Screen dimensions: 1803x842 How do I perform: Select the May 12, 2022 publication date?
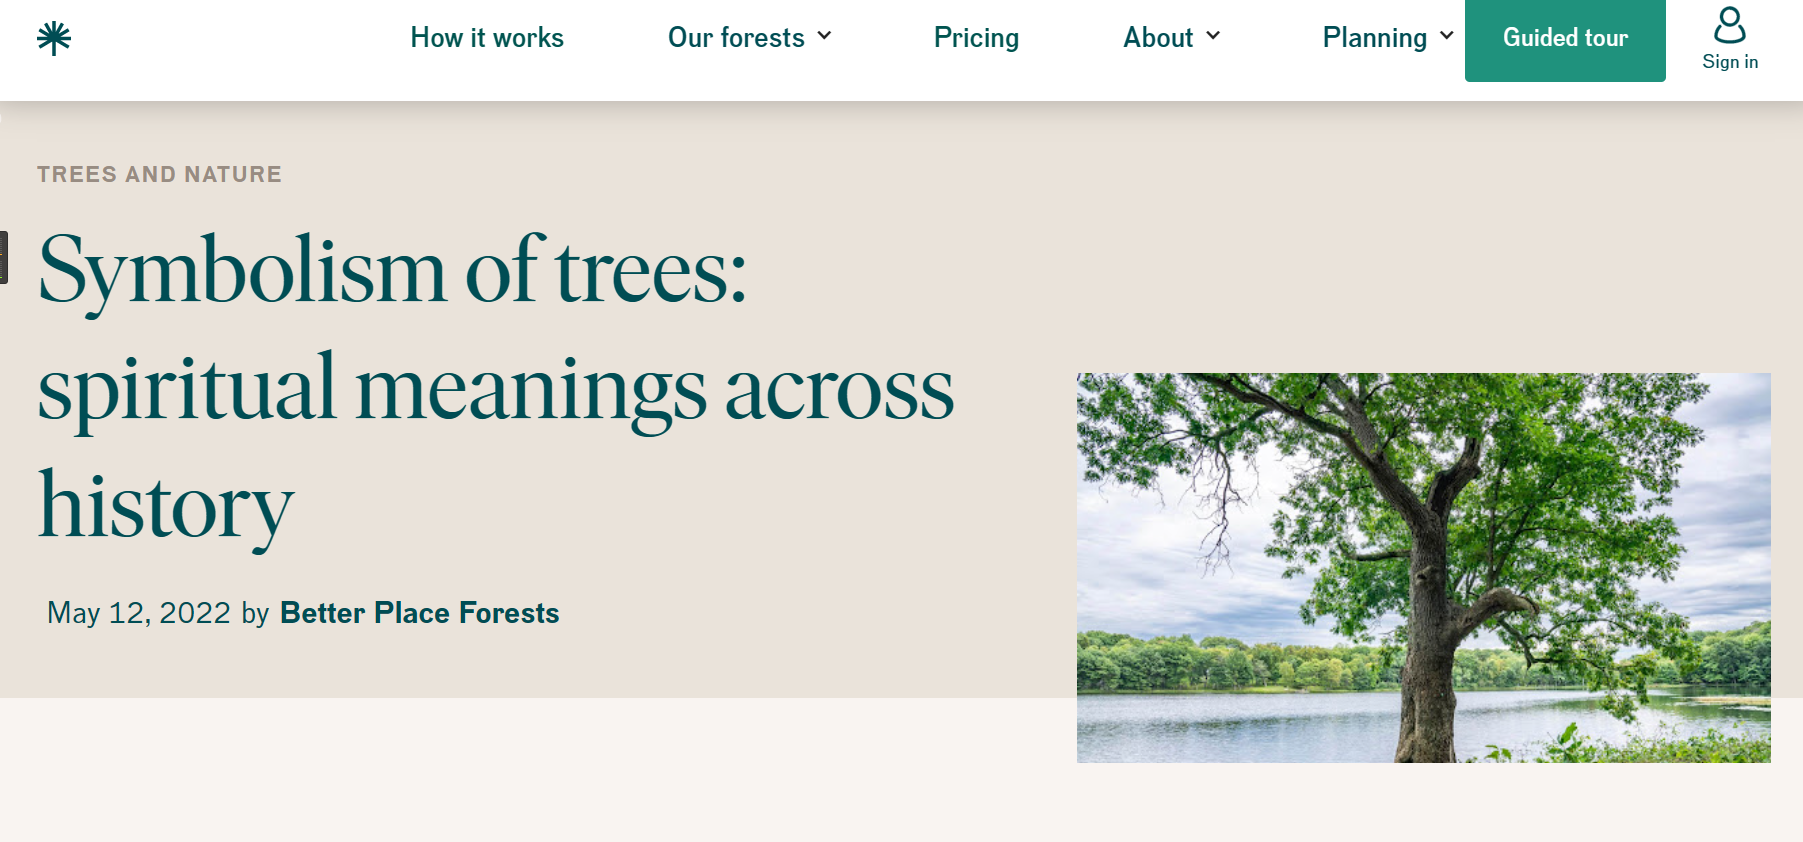(138, 612)
